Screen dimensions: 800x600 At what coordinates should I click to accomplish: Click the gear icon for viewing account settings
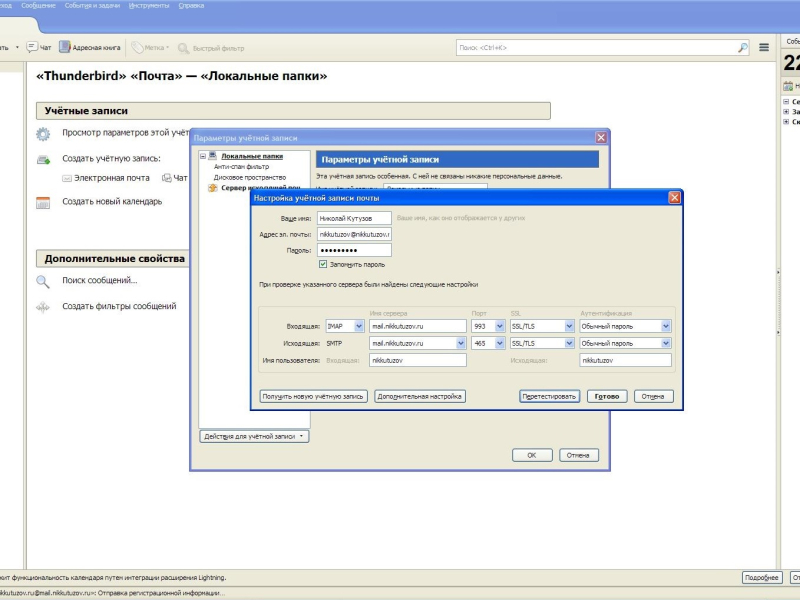[43, 134]
